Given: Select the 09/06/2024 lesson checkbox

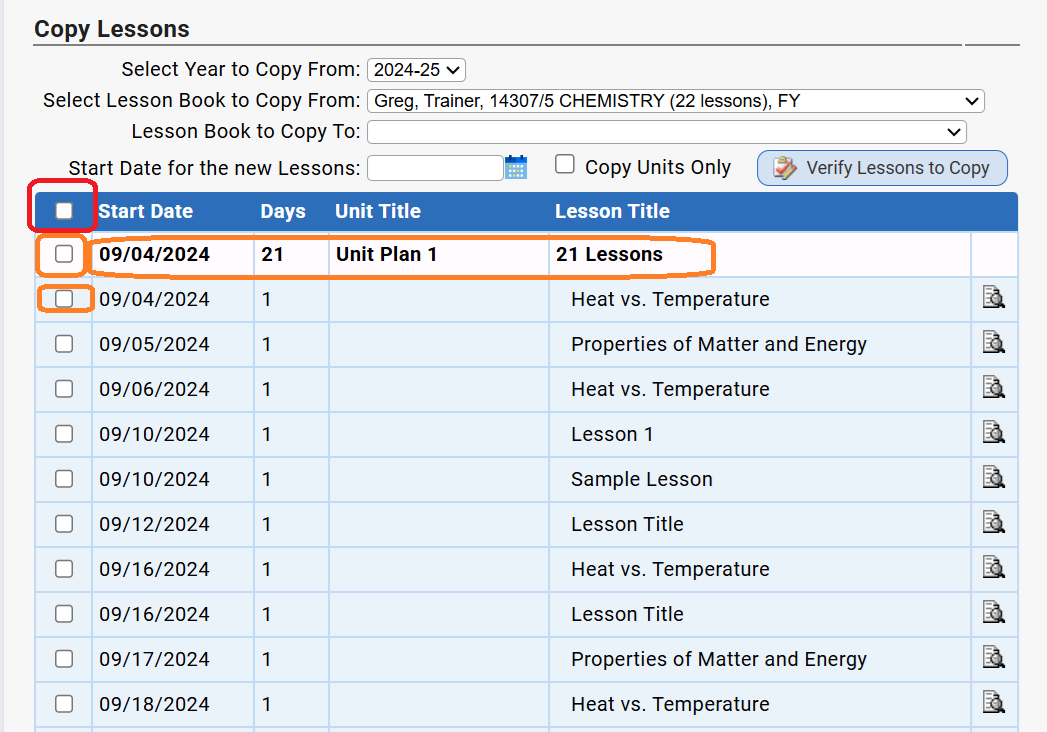Looking at the screenshot, I should coord(64,389).
